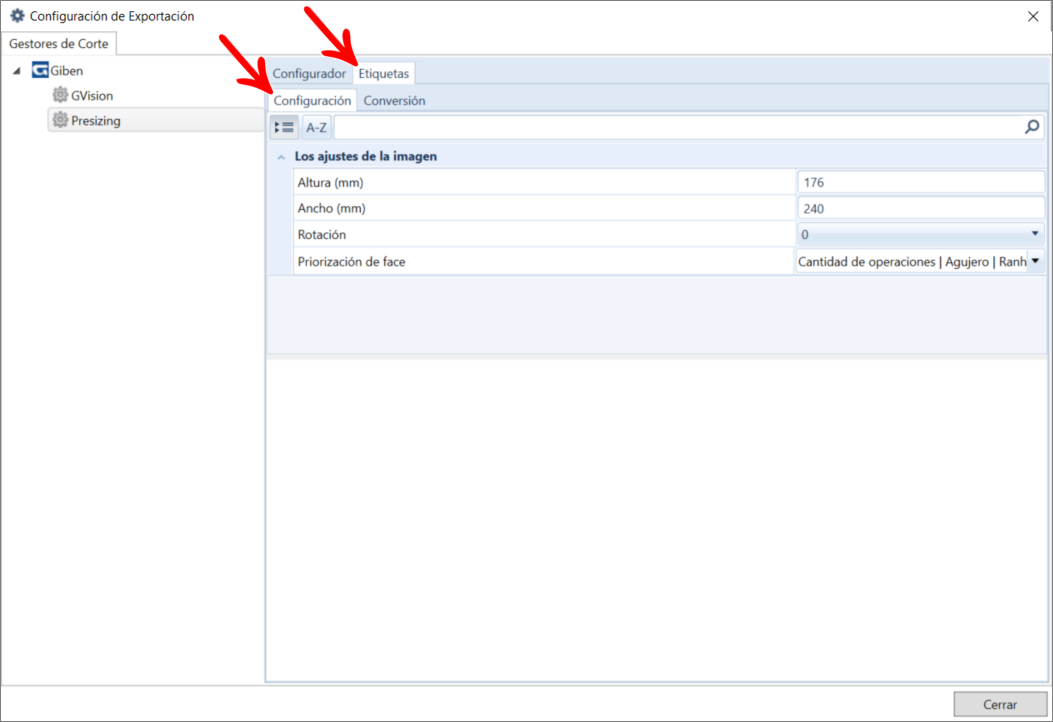1053x722 pixels.
Task: Click the search magnifier icon
Action: pyautogui.click(x=1032, y=126)
